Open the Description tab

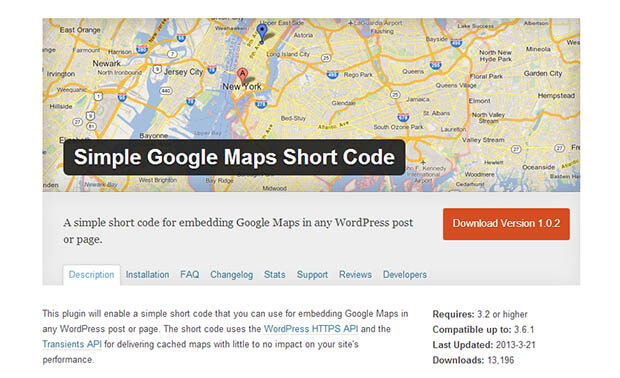(x=91, y=274)
